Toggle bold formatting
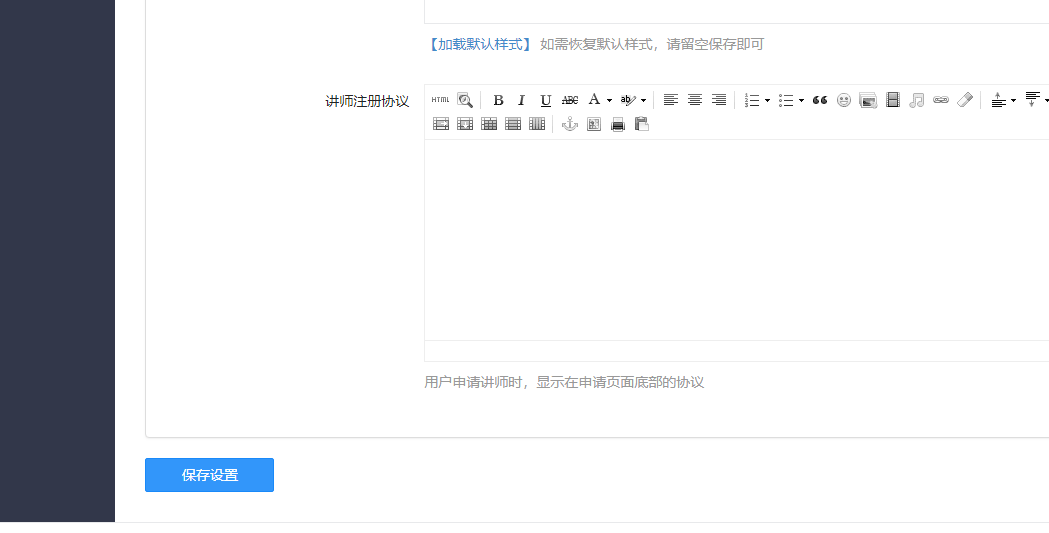The height and width of the screenshot is (533, 1049). coord(498,100)
